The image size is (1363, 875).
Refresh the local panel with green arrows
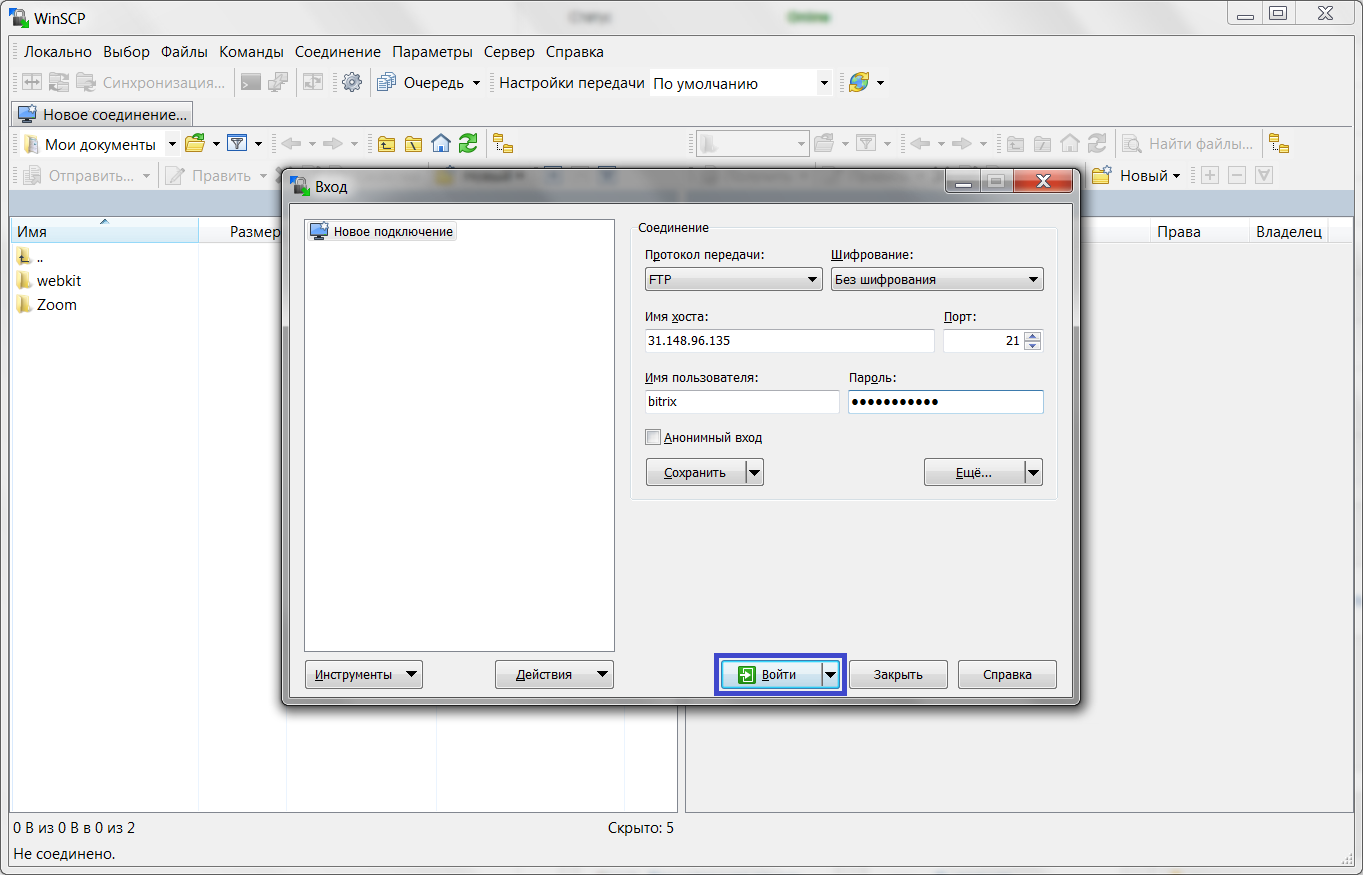pyautogui.click(x=468, y=144)
